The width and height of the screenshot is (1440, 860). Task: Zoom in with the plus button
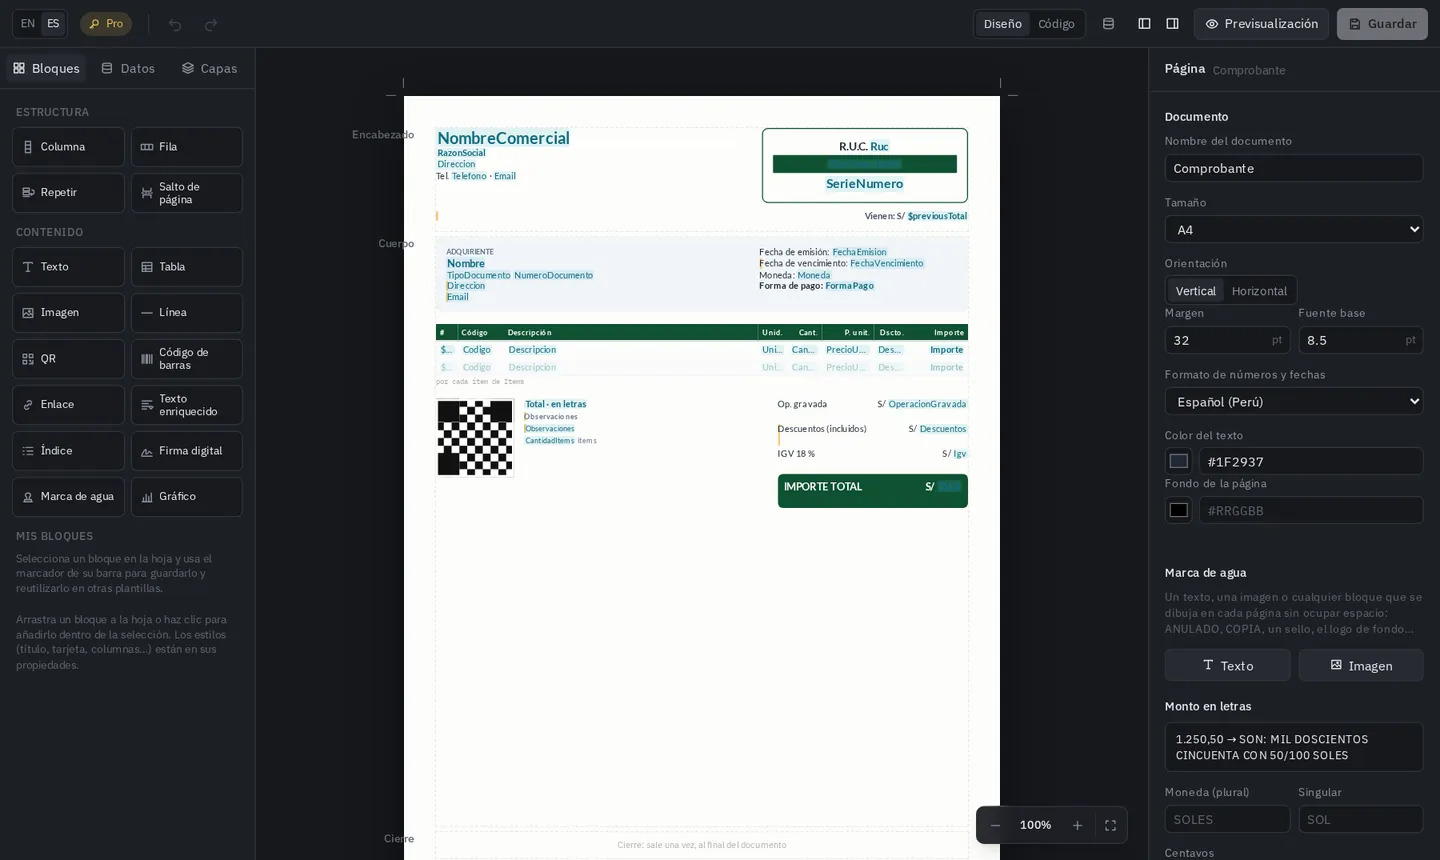point(1077,825)
